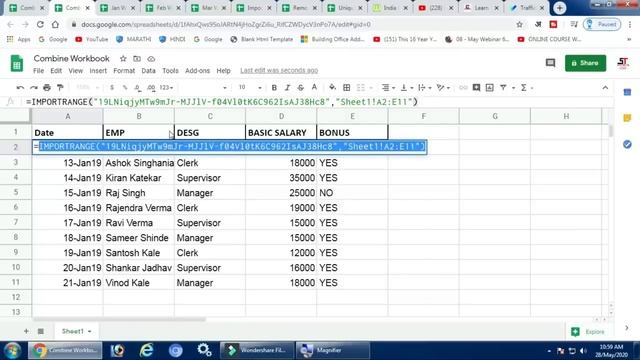Viewport: 640px width, 360px height.
Task: Toggle italic formatting
Action: click(287, 88)
